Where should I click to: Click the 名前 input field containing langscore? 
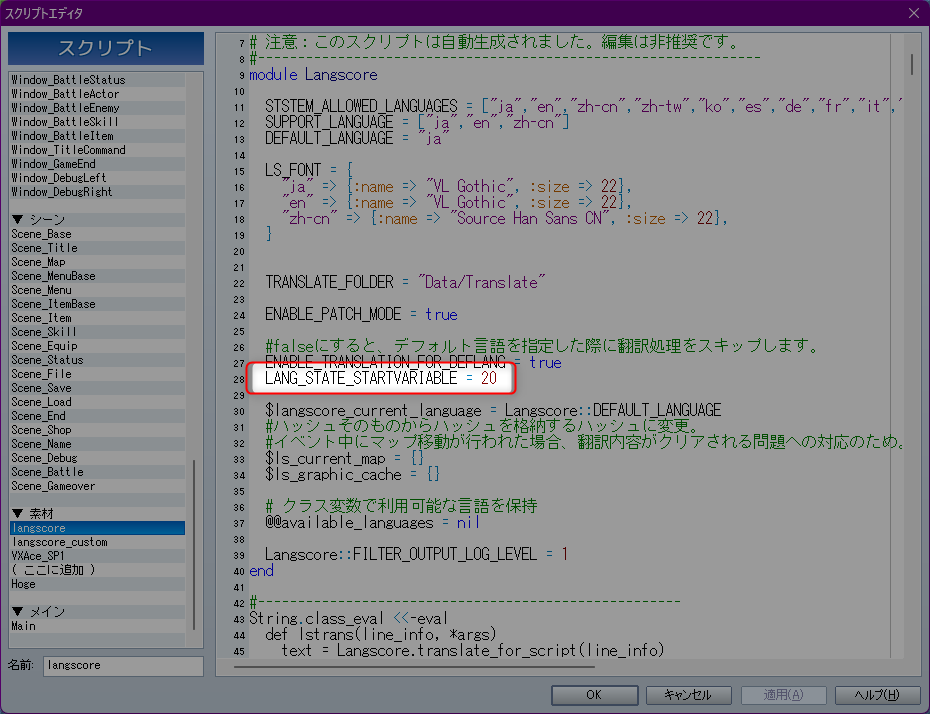click(123, 665)
